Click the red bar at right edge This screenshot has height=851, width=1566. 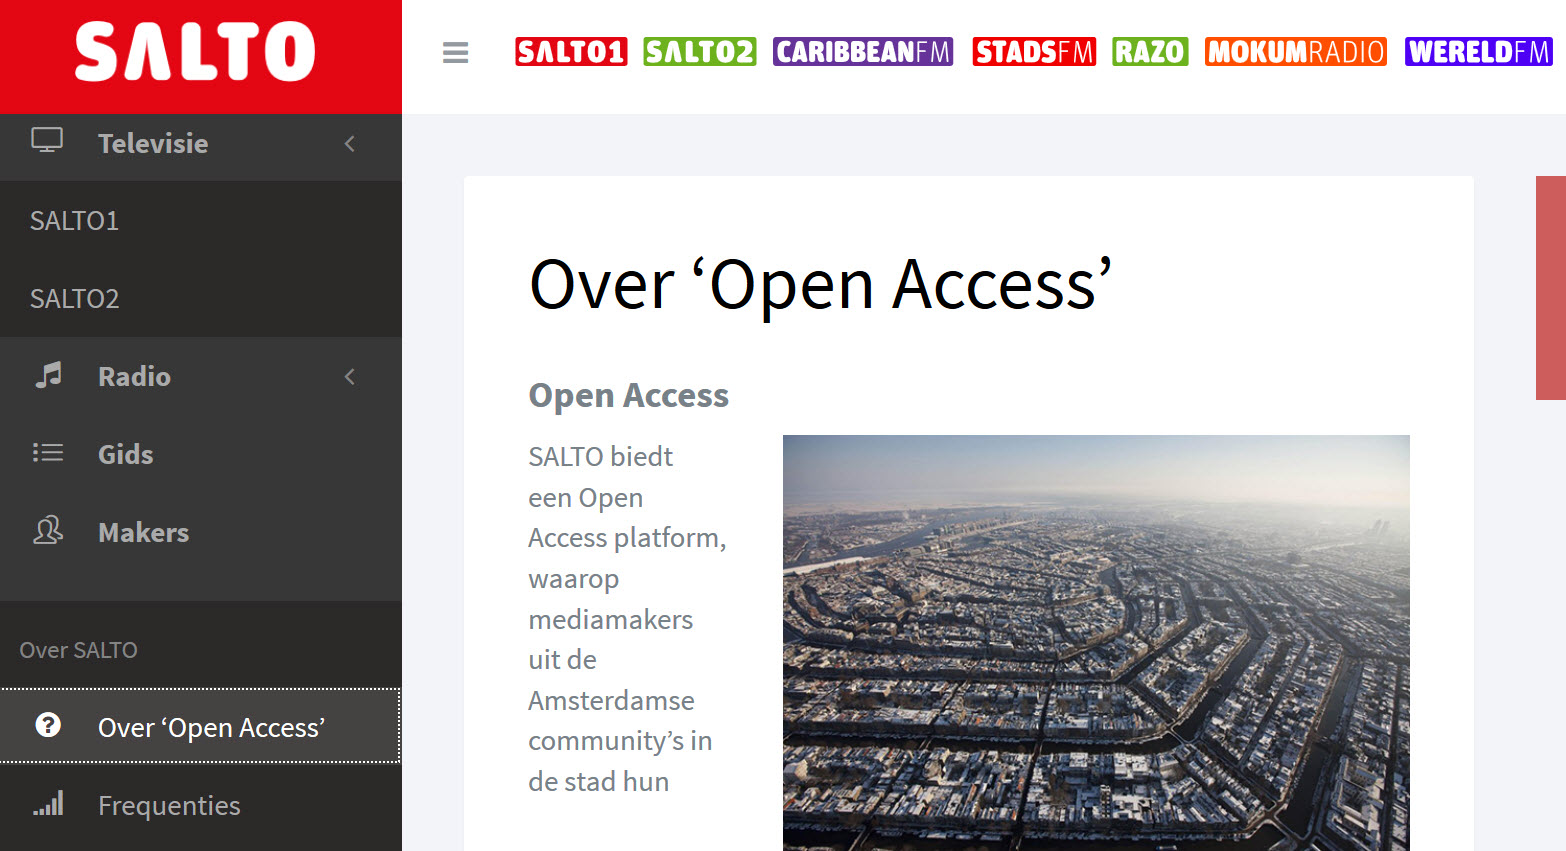pyautogui.click(x=1551, y=288)
